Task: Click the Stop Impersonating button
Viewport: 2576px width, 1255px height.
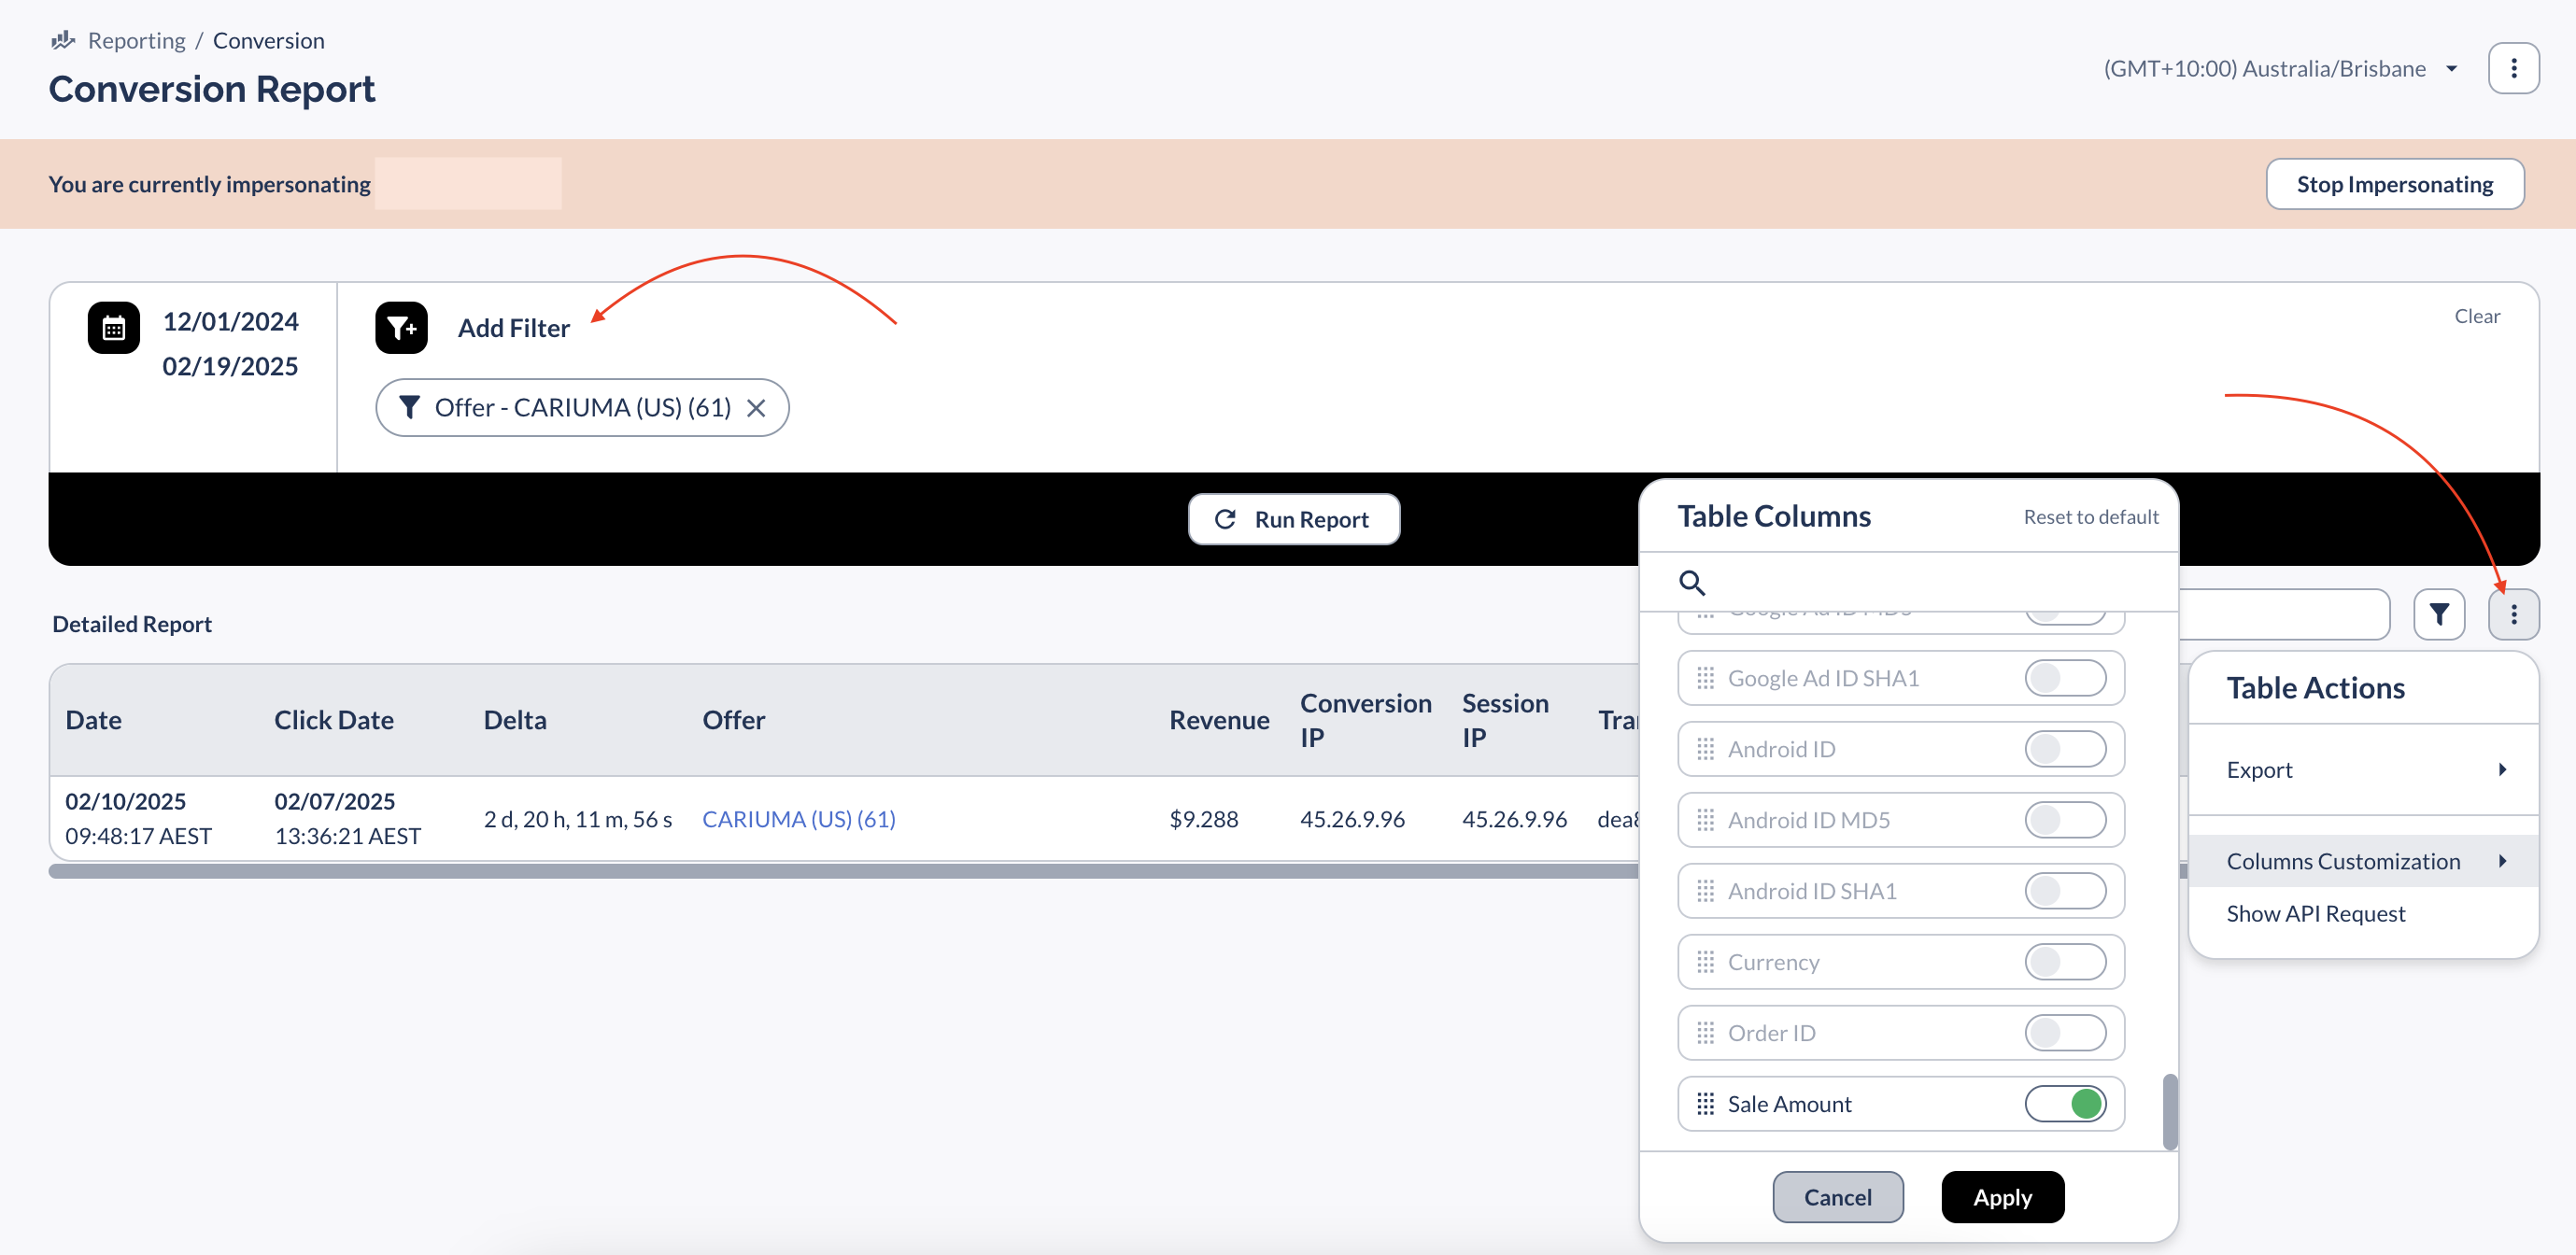Action: [2394, 184]
